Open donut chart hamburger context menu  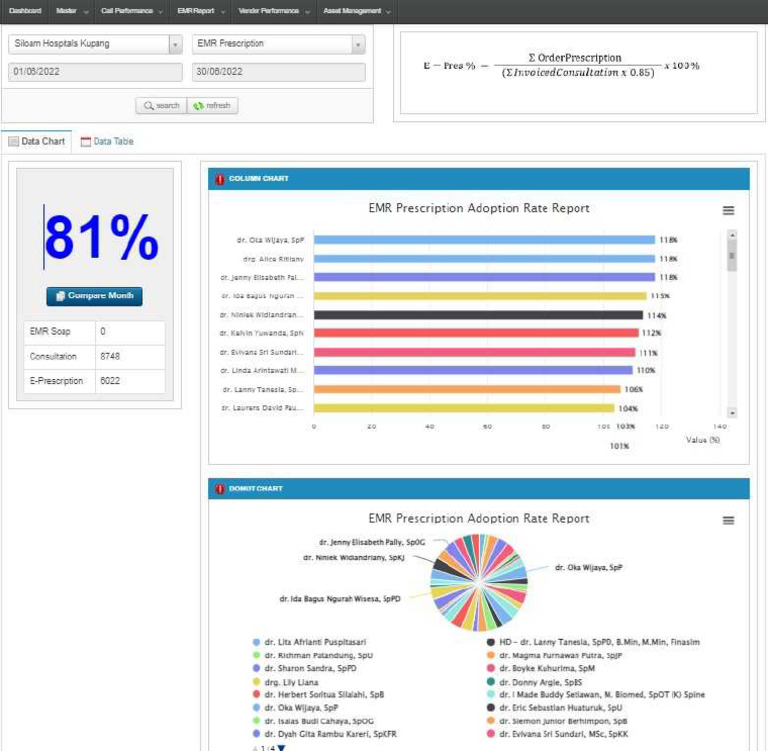coord(728,521)
